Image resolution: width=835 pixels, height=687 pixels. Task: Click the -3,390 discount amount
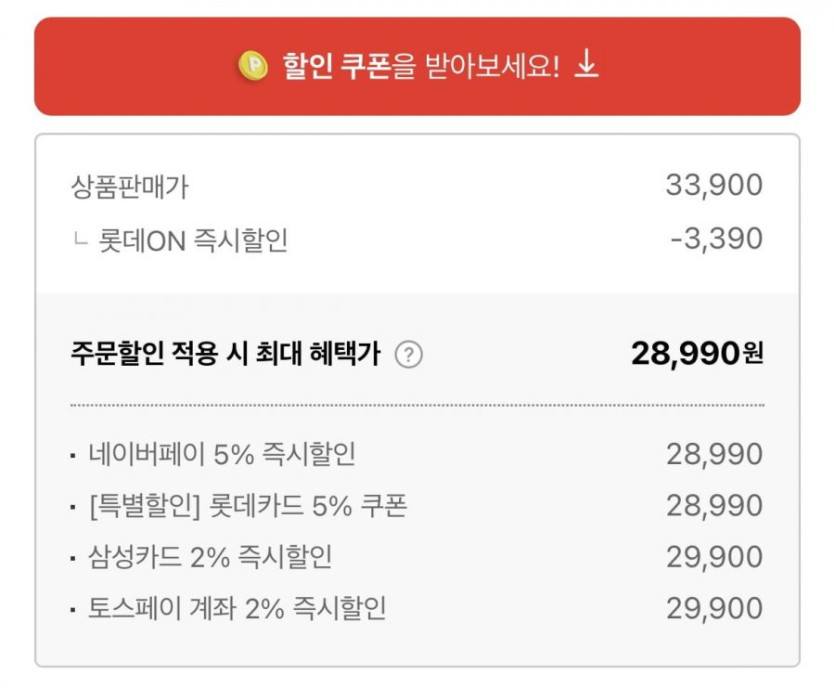click(x=717, y=239)
